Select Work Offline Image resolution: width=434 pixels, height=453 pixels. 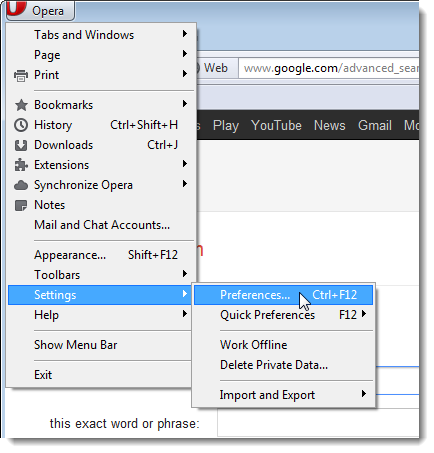pos(283,345)
